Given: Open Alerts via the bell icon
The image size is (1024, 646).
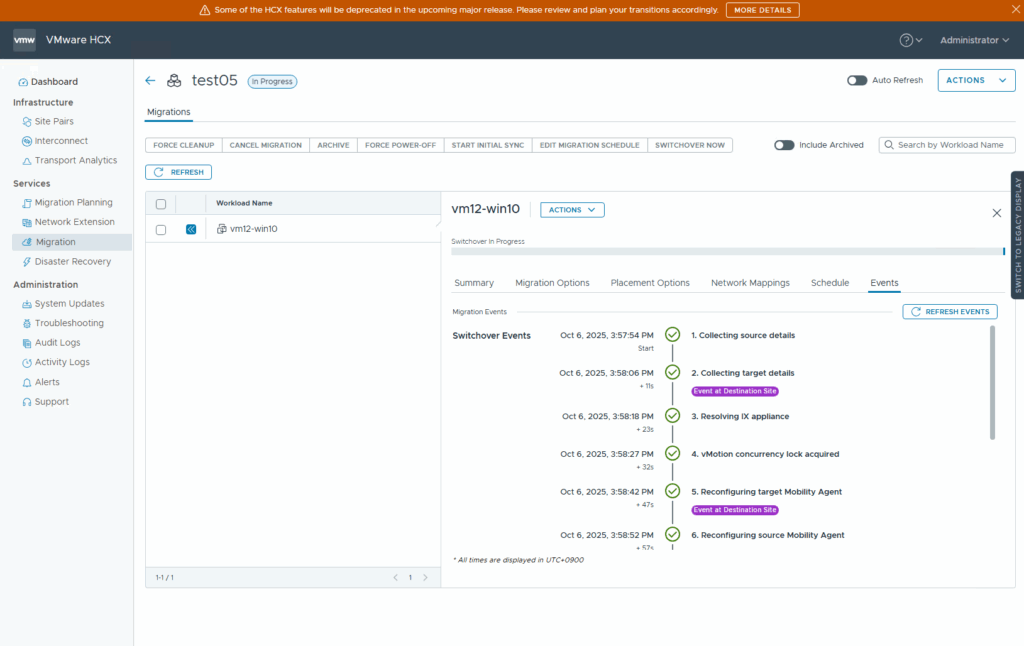Looking at the screenshot, I should (27, 382).
